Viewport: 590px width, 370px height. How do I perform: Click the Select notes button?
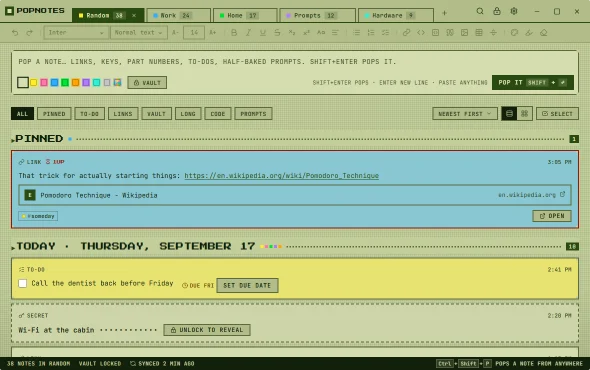pos(557,114)
